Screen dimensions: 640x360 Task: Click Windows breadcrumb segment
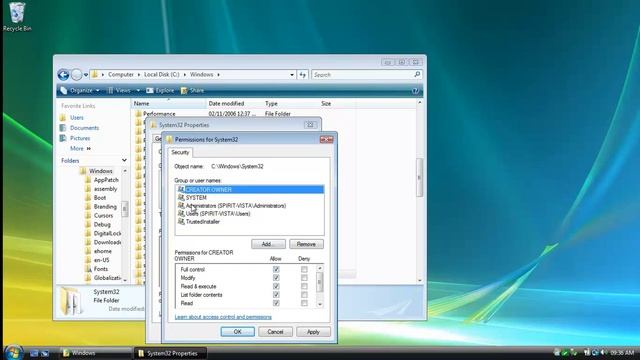201,75
